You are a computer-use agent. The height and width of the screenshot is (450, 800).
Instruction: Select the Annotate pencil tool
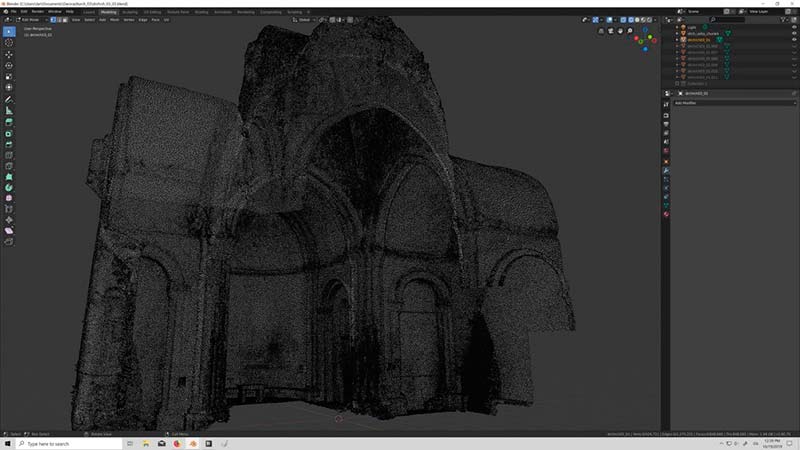(x=9, y=99)
